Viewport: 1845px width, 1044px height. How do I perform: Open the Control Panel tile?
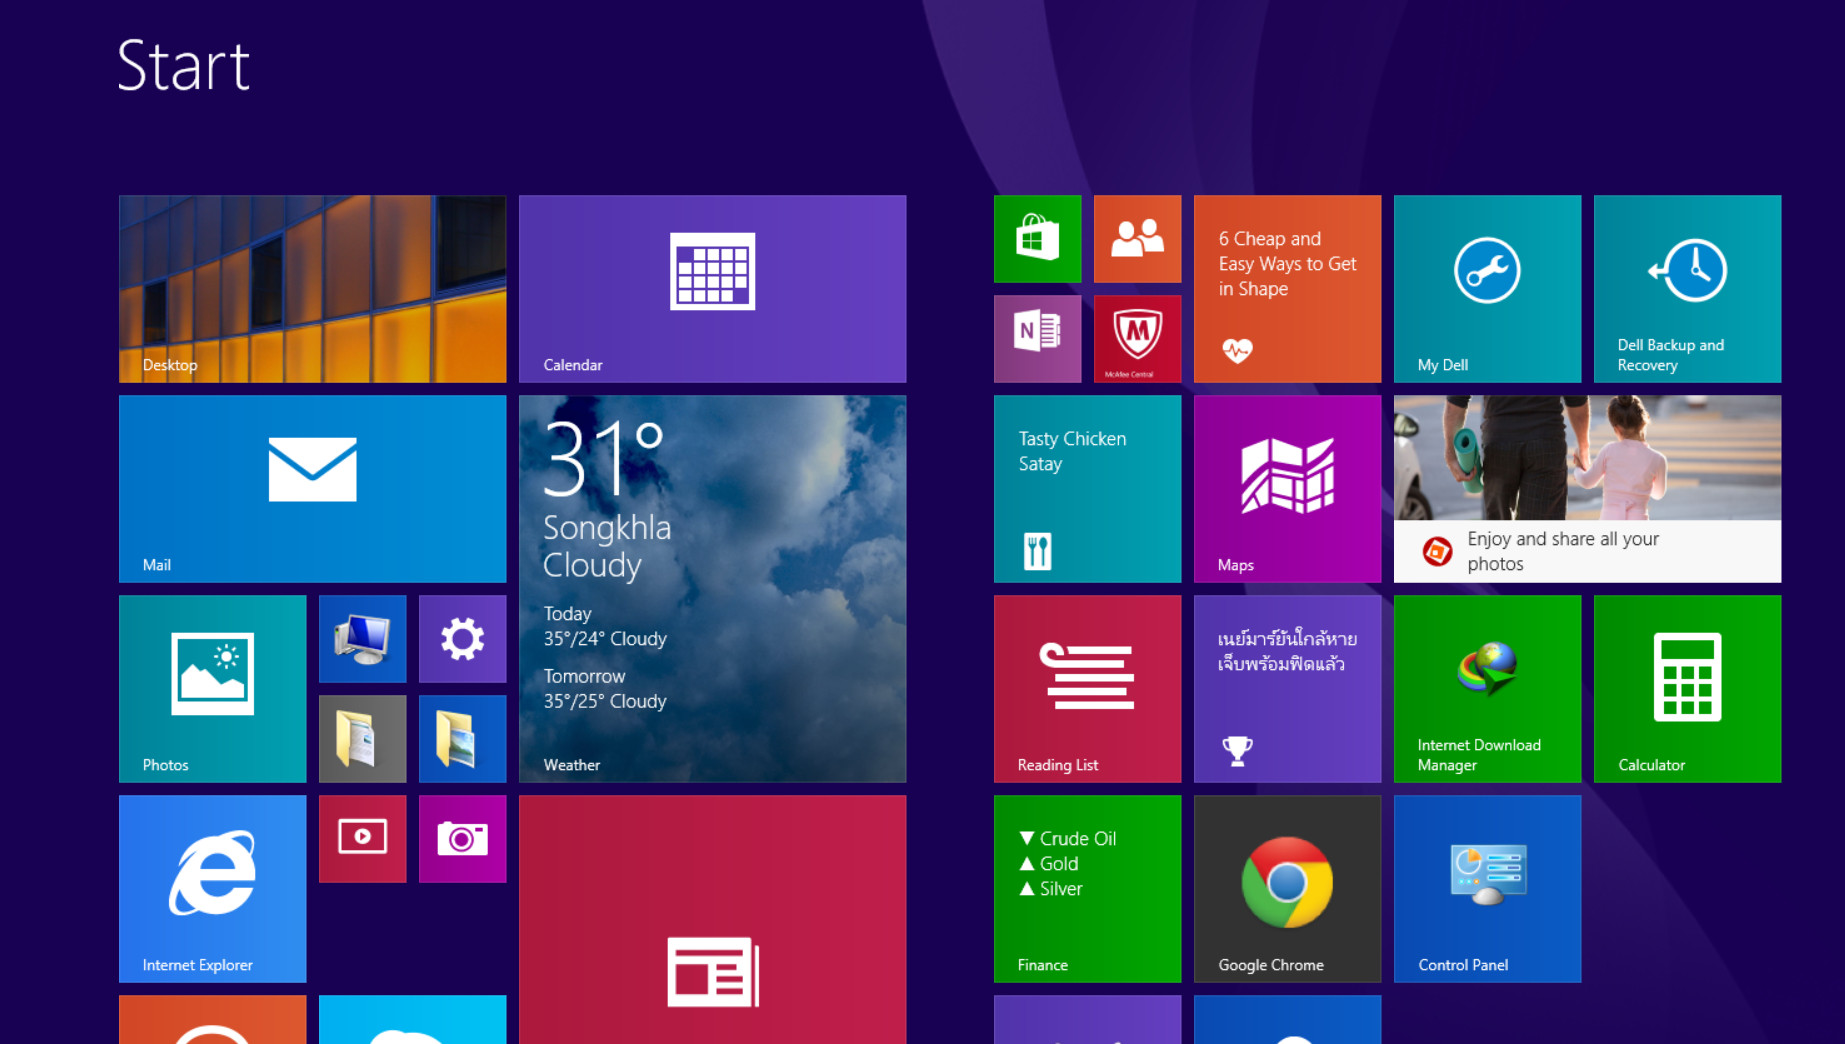tap(1487, 888)
